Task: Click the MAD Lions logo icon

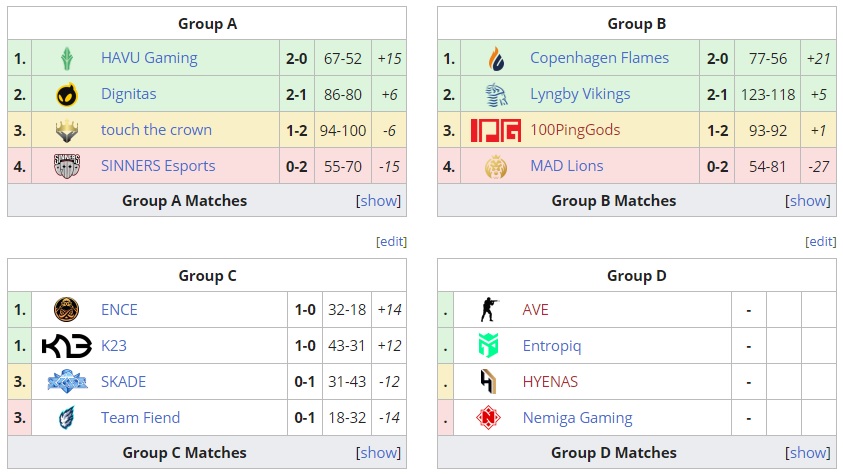Action: [x=496, y=166]
